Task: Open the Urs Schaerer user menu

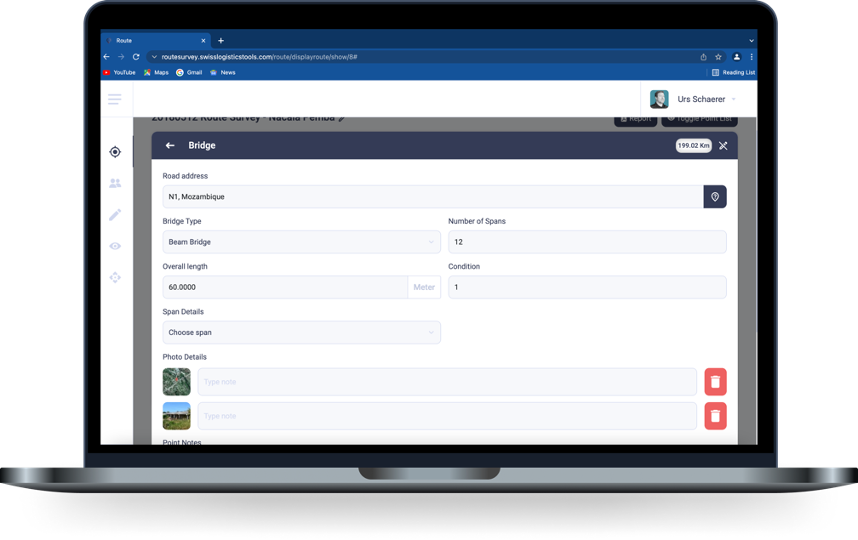Action: click(x=693, y=99)
